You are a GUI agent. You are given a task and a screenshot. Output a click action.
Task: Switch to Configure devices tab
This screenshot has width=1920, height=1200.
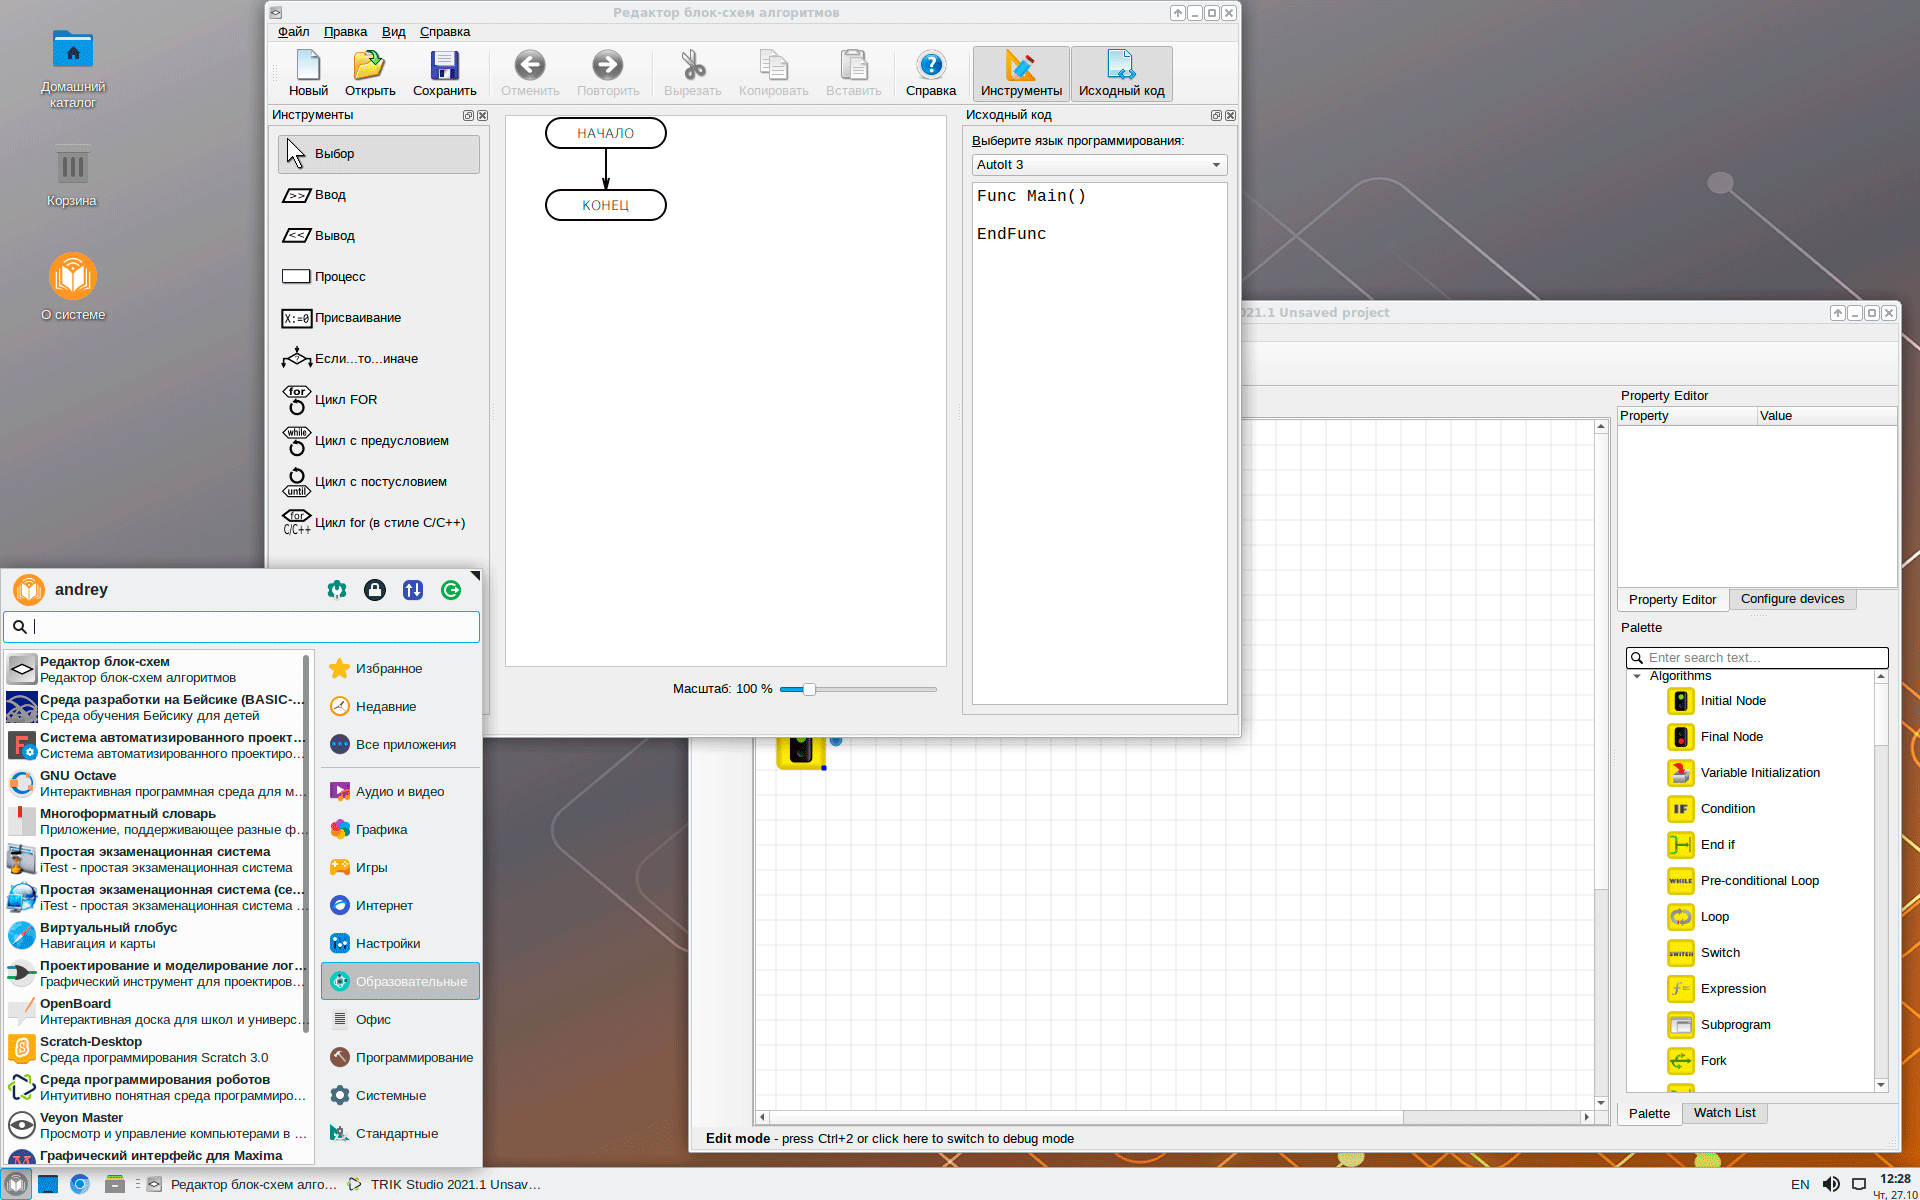pyautogui.click(x=1791, y=599)
